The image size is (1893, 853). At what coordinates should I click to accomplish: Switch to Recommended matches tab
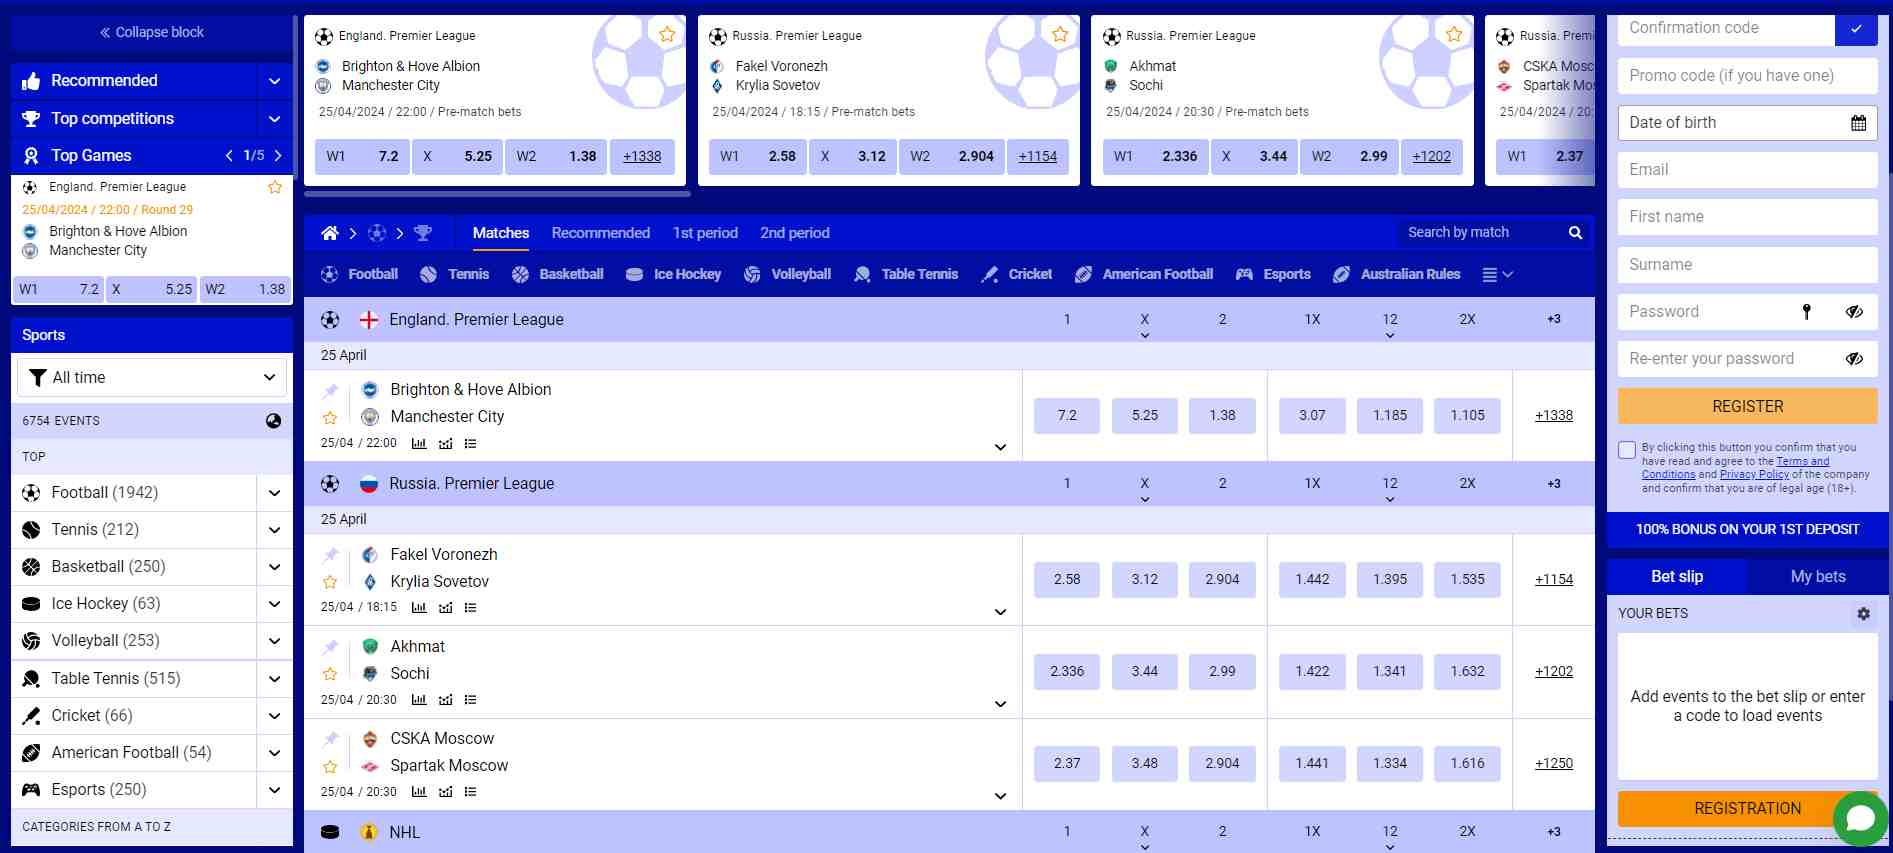click(601, 233)
